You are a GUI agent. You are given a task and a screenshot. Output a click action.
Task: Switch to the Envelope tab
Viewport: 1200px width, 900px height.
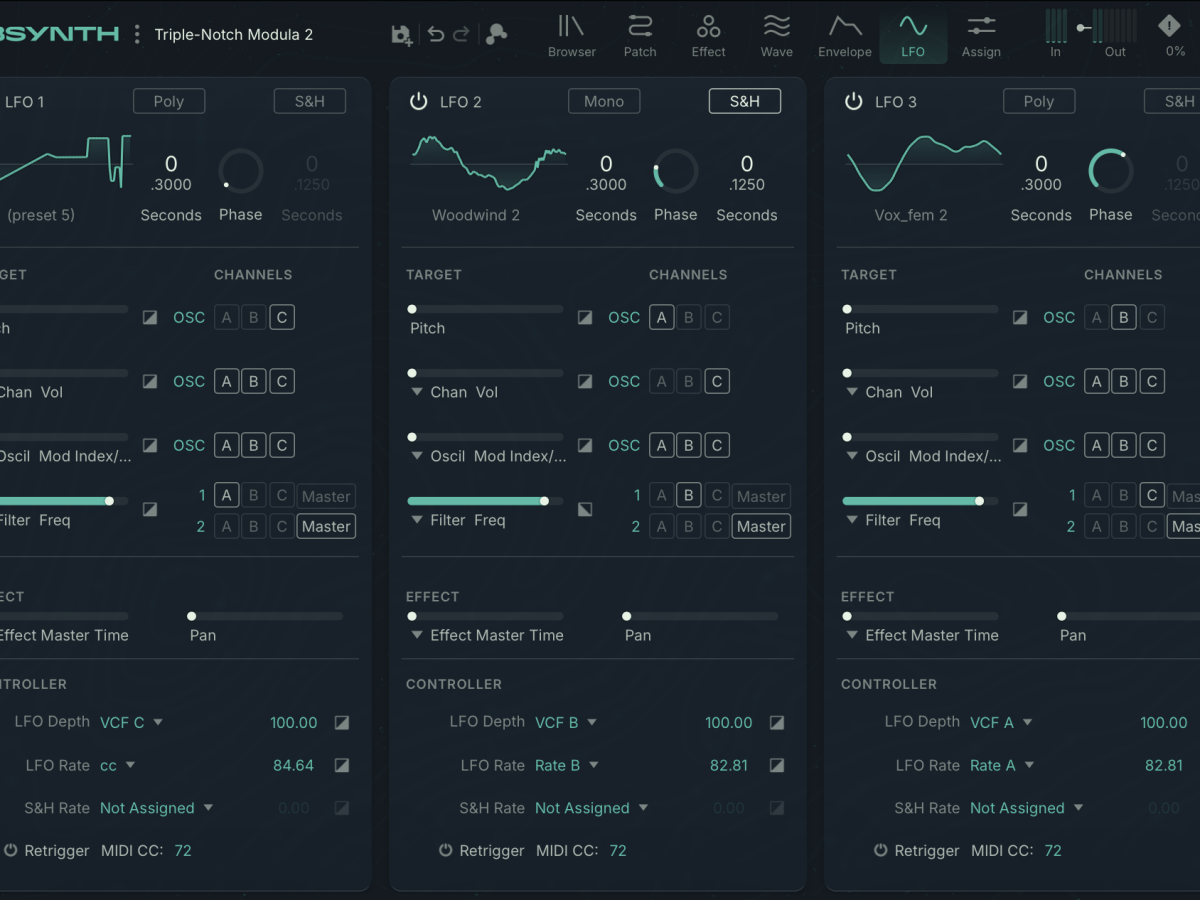845,35
